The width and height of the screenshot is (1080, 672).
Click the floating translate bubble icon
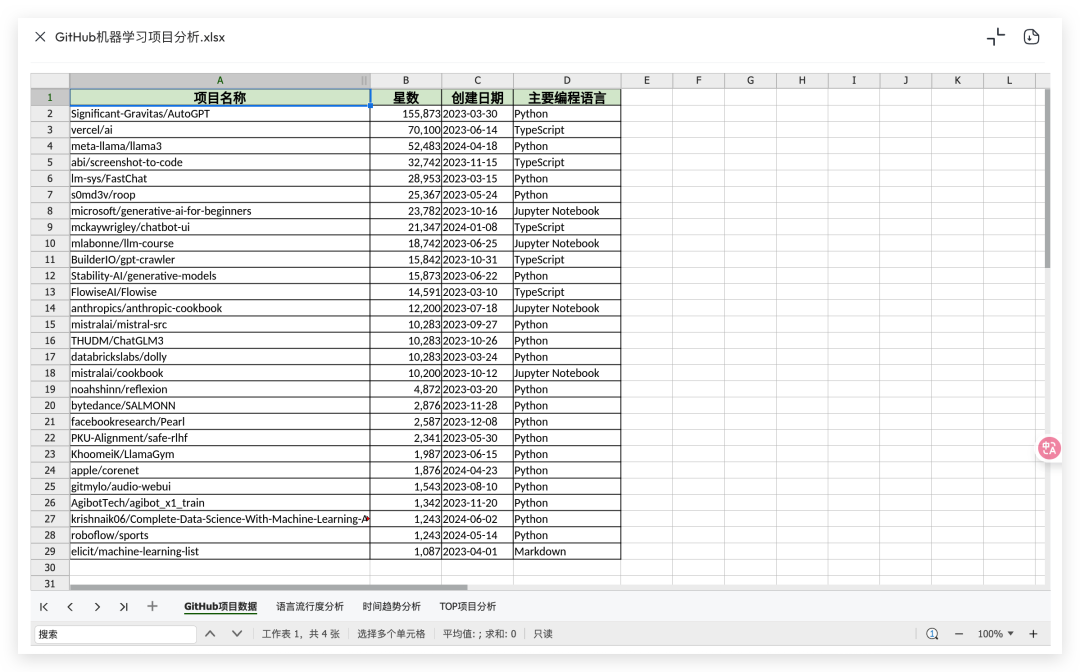[1049, 449]
